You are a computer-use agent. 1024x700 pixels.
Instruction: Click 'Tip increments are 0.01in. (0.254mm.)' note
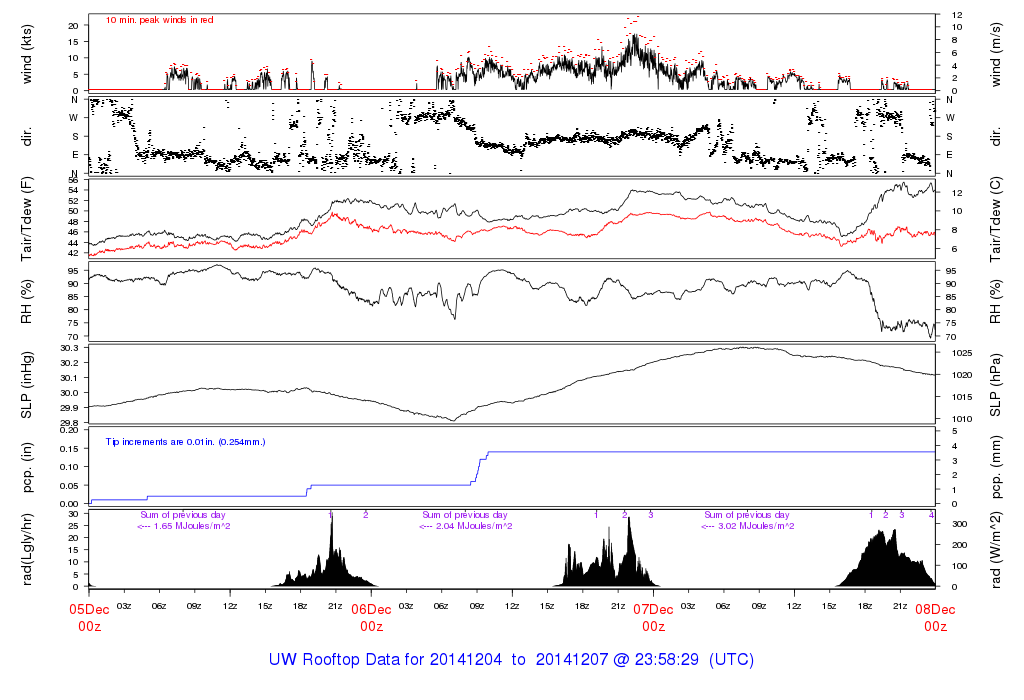pos(185,442)
